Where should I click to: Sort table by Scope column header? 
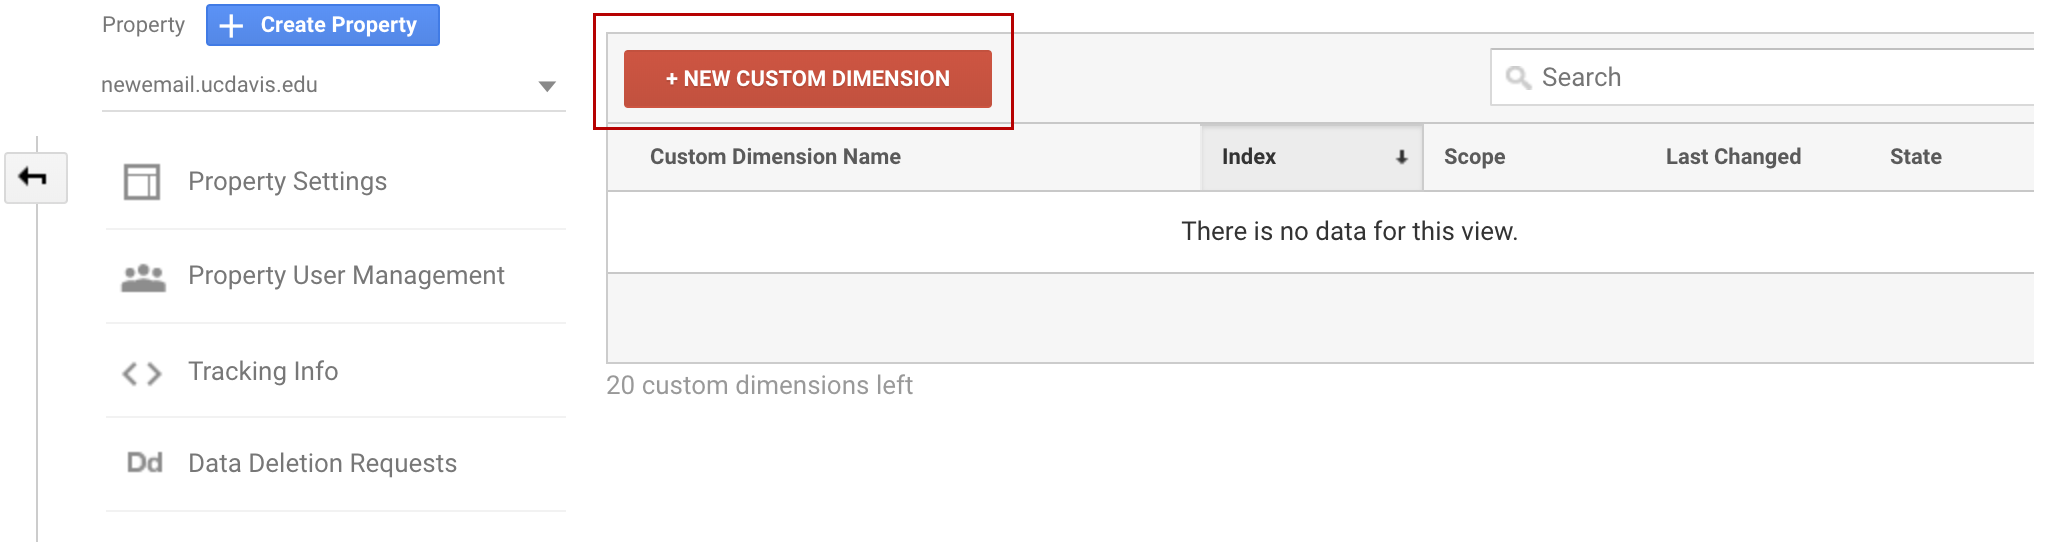click(1474, 157)
